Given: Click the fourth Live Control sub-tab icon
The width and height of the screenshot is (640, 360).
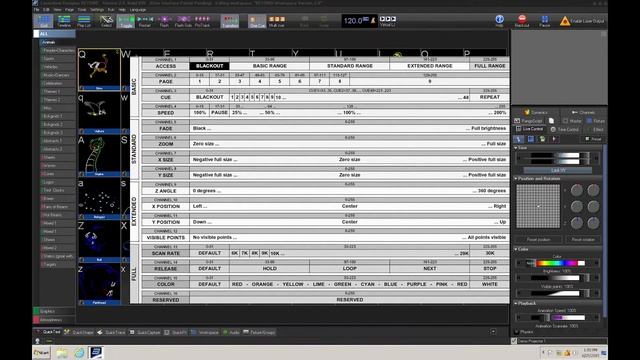Looking at the screenshot, I should 554,139.
